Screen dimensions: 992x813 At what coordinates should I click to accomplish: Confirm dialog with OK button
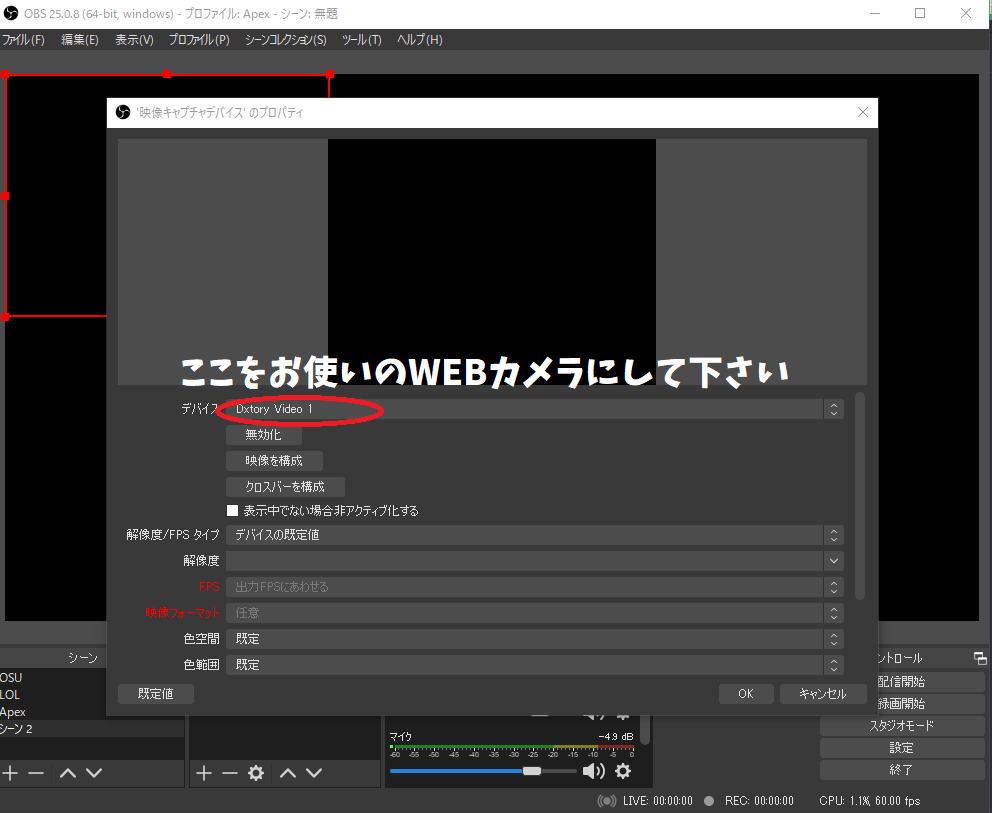pos(746,693)
